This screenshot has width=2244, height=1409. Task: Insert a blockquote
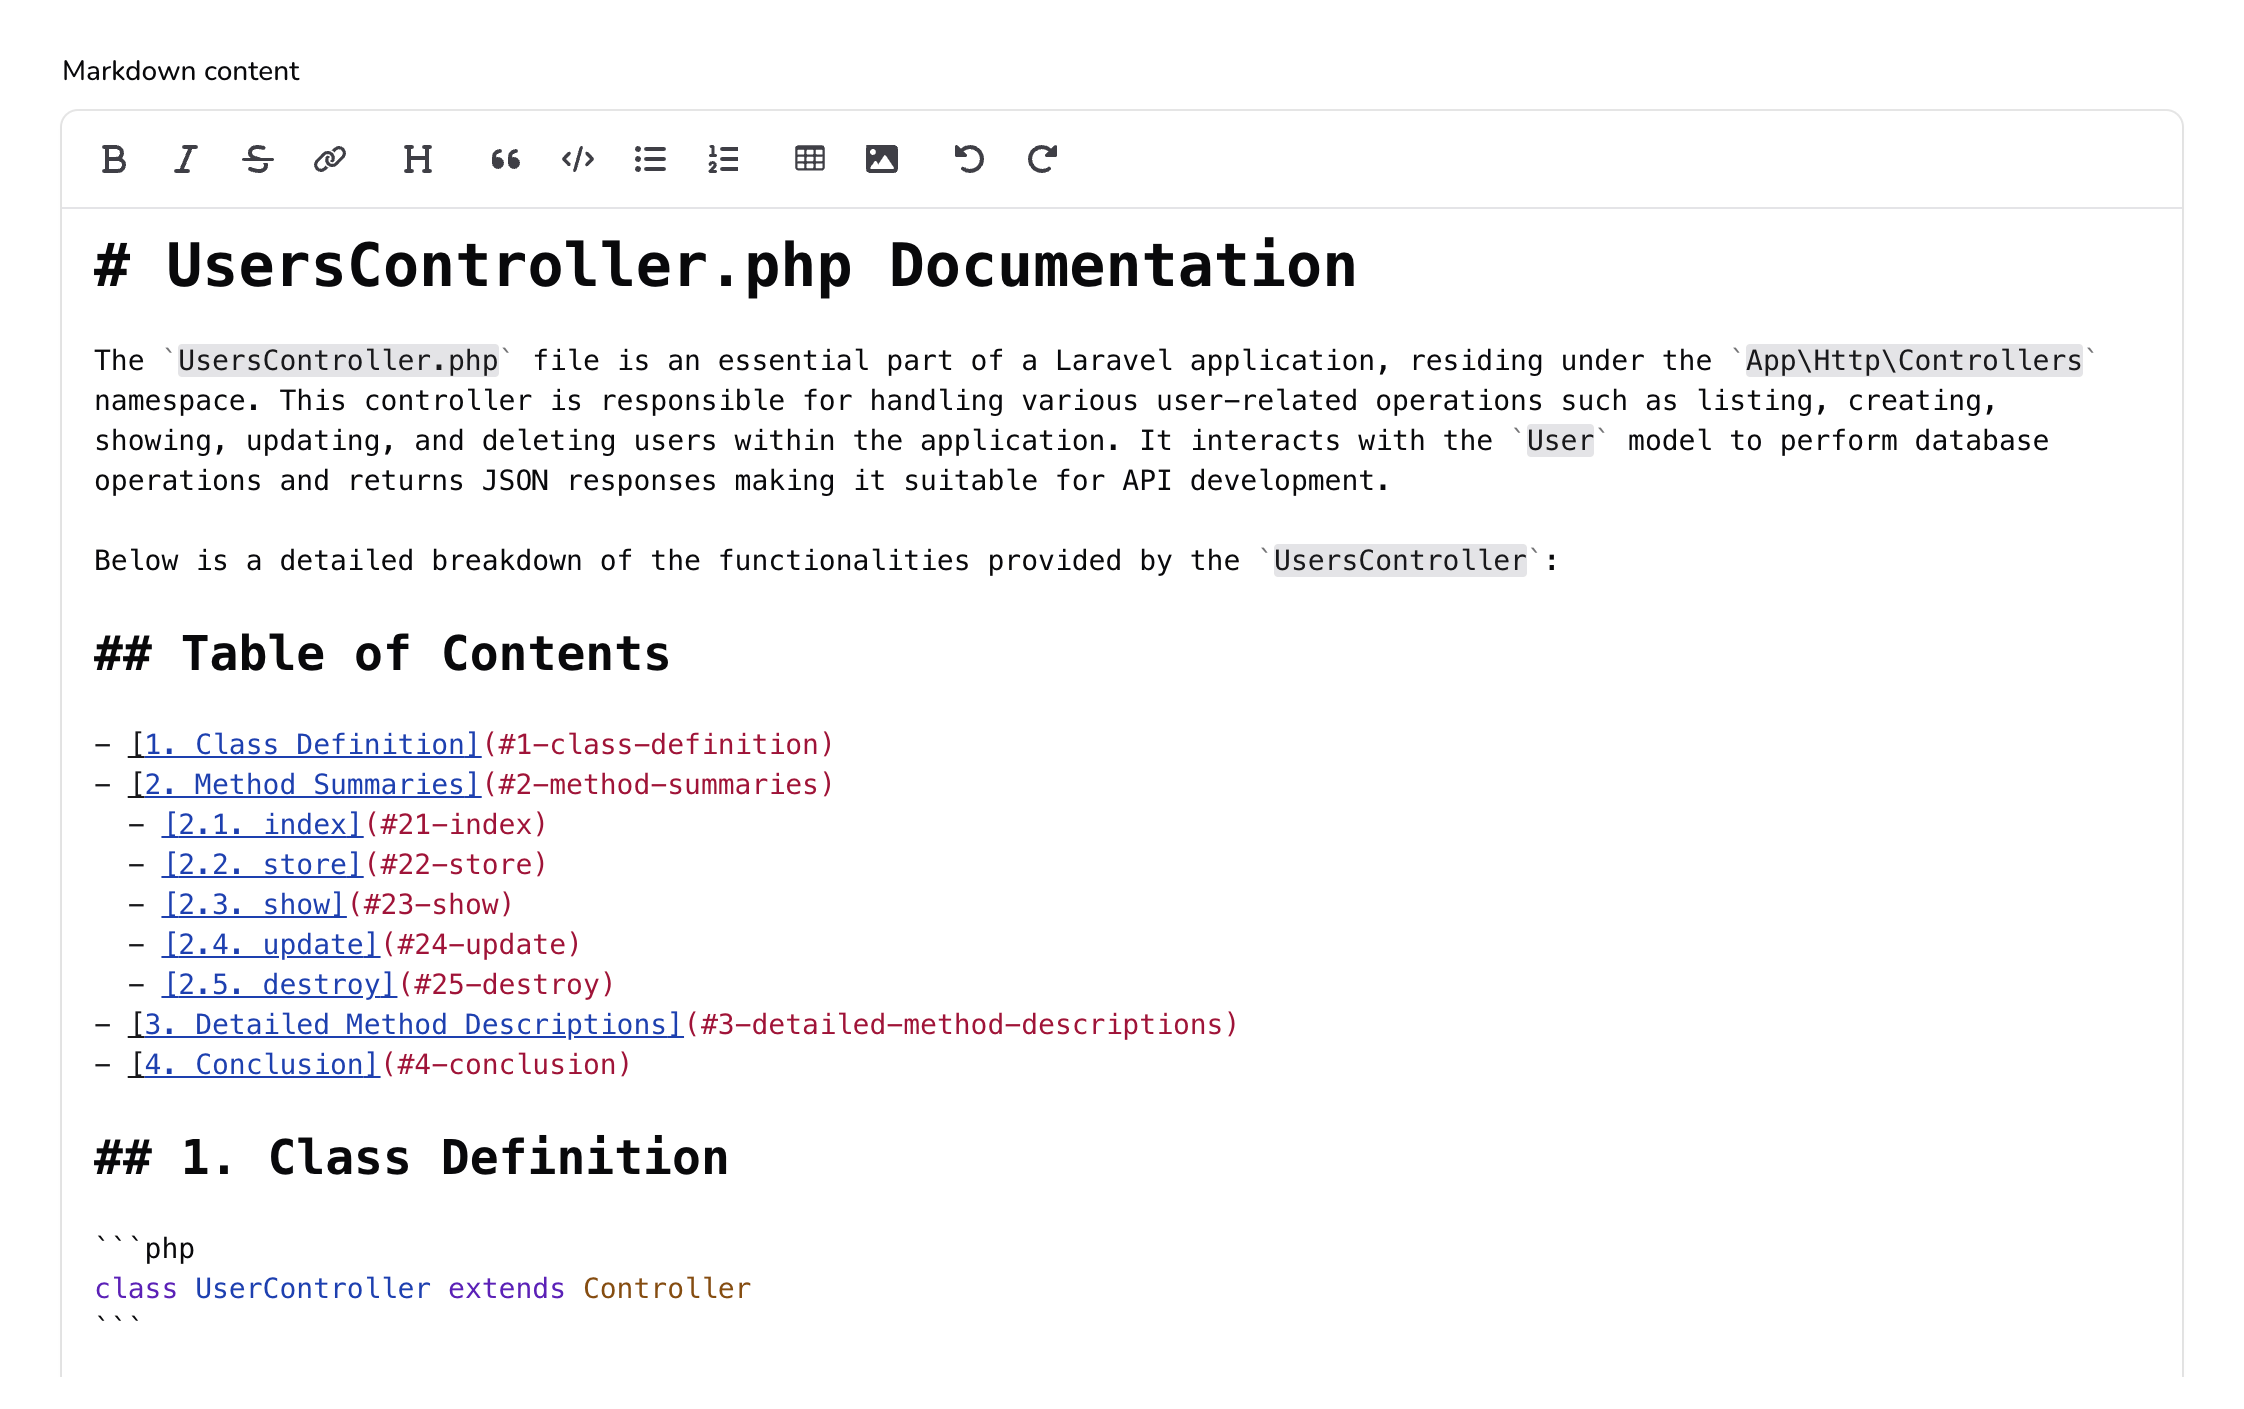coord(506,159)
